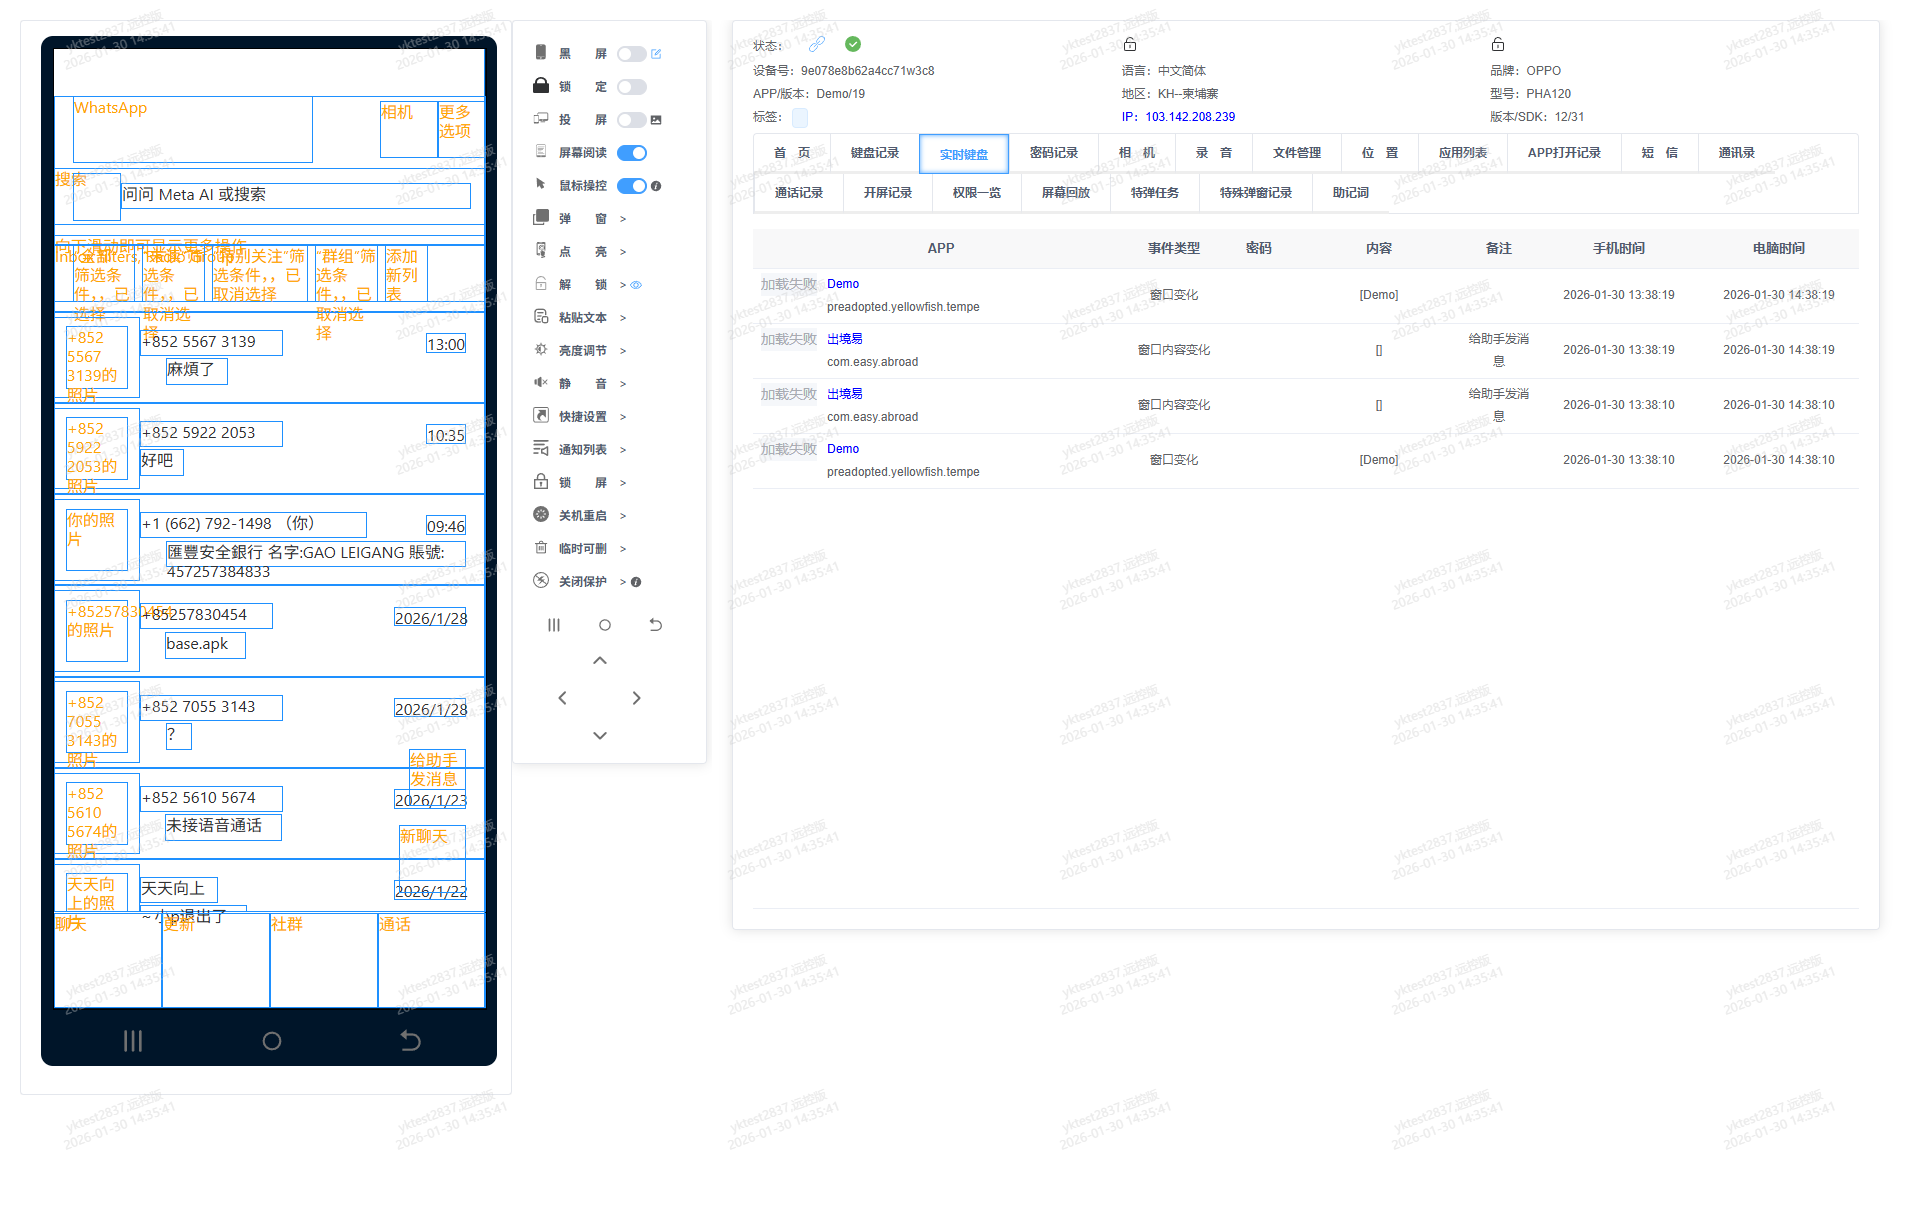Click the info icon next to 关闭保护
This screenshot has width=1920, height=1214.
point(636,582)
